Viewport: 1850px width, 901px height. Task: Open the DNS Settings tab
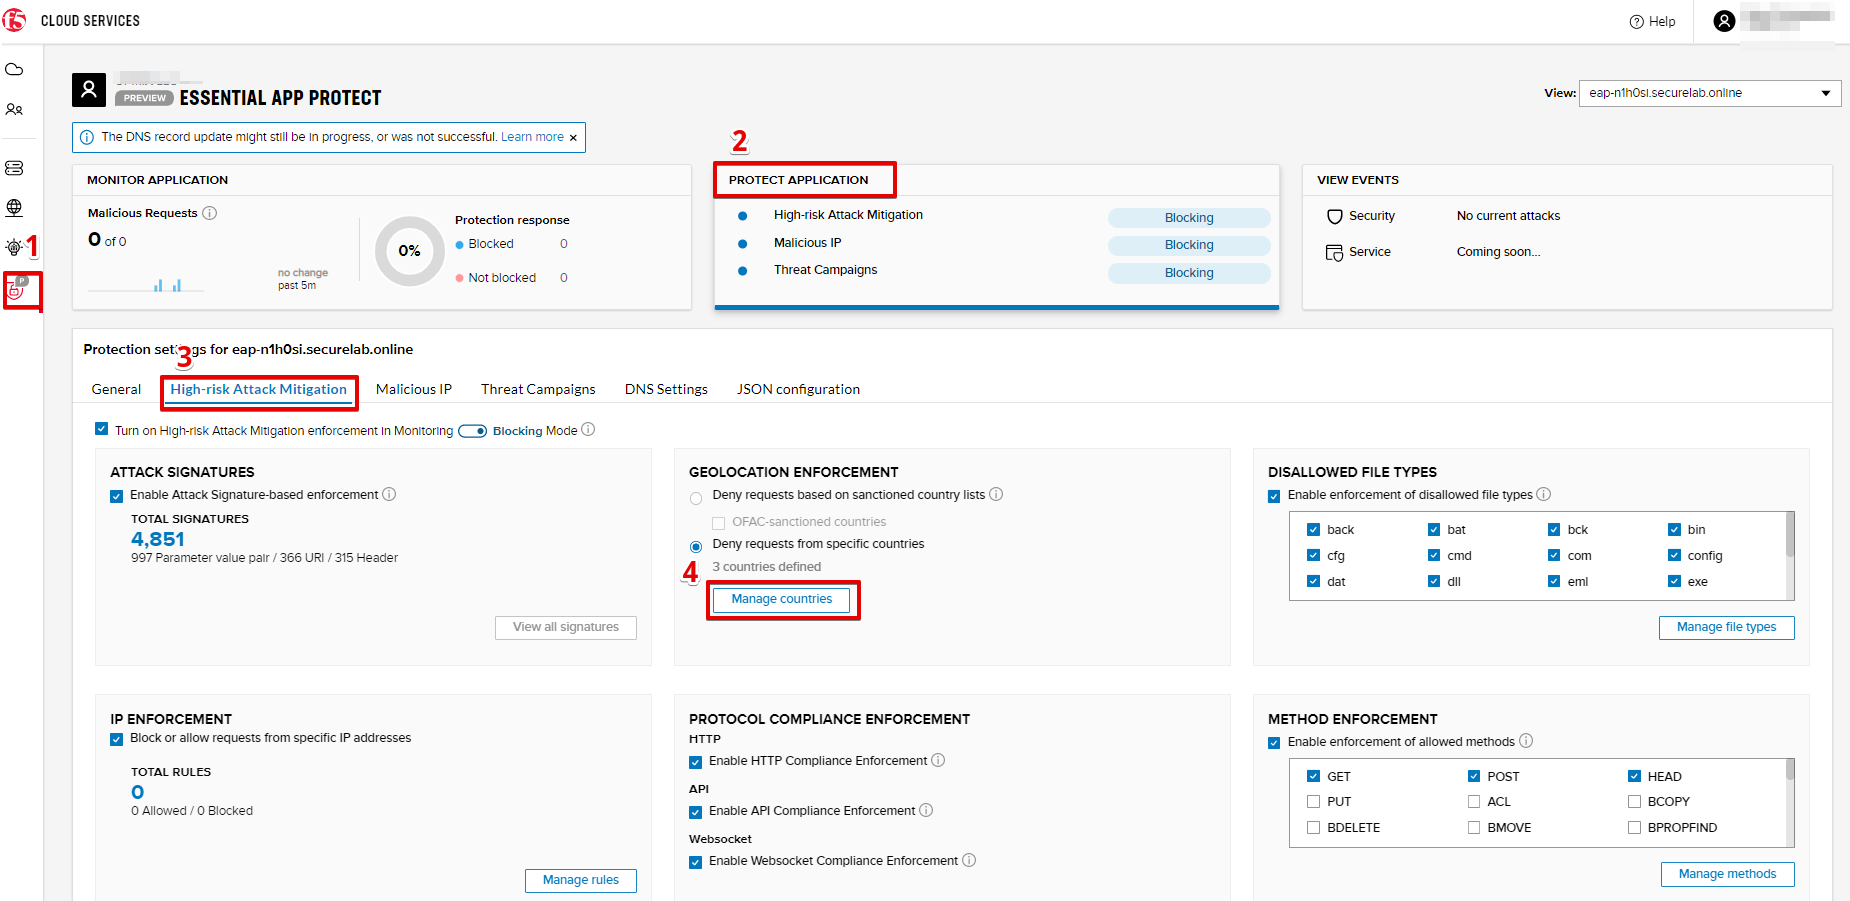(666, 389)
